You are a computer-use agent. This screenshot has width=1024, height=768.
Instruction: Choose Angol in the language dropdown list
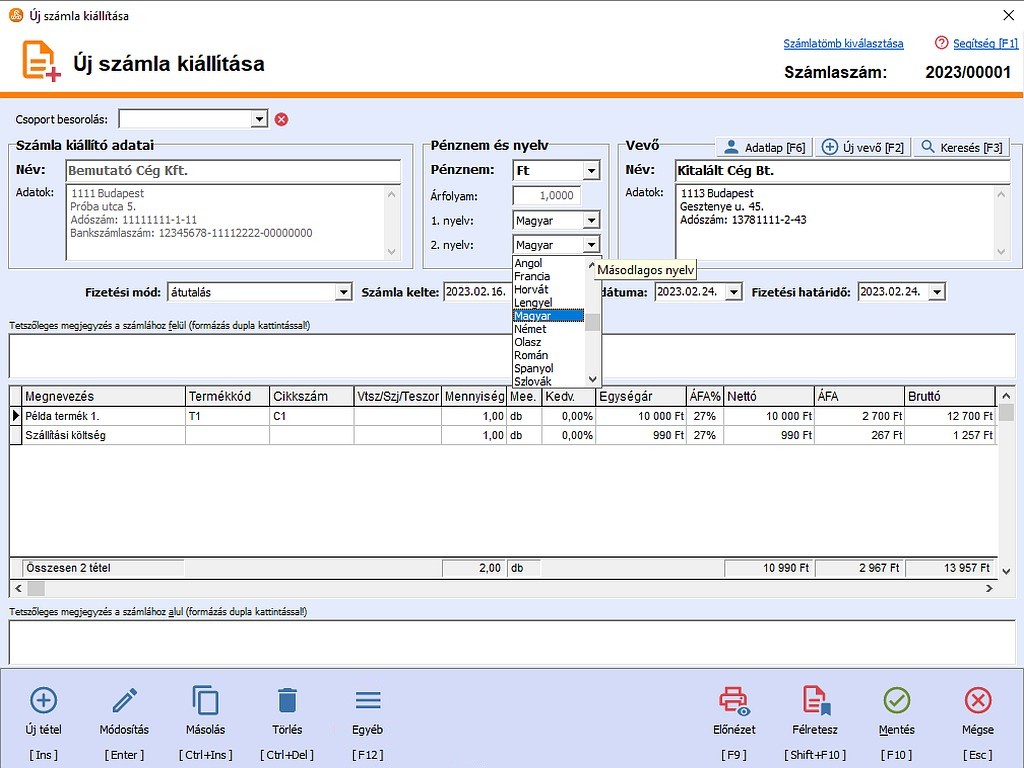(x=528, y=264)
